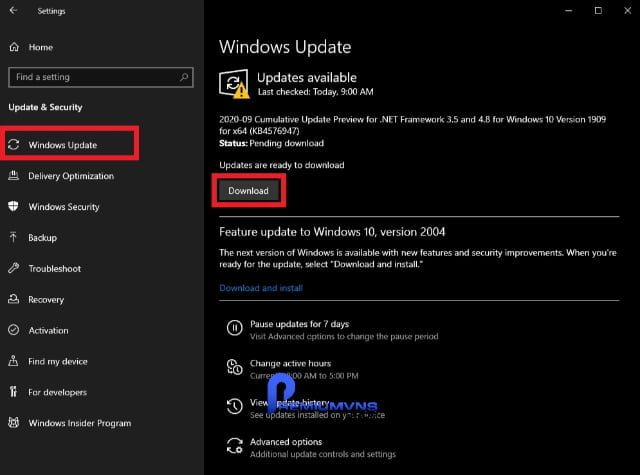The image size is (640, 475).
Task: Click the Windows Update refresh icon
Action: 13,144
